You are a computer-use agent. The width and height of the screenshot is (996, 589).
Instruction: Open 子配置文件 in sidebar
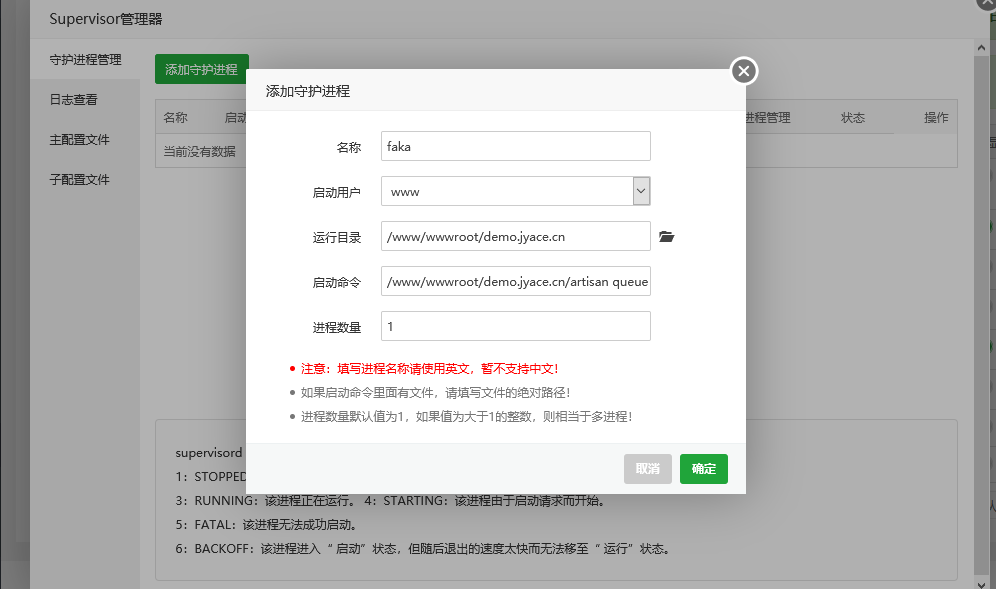click(x=79, y=180)
